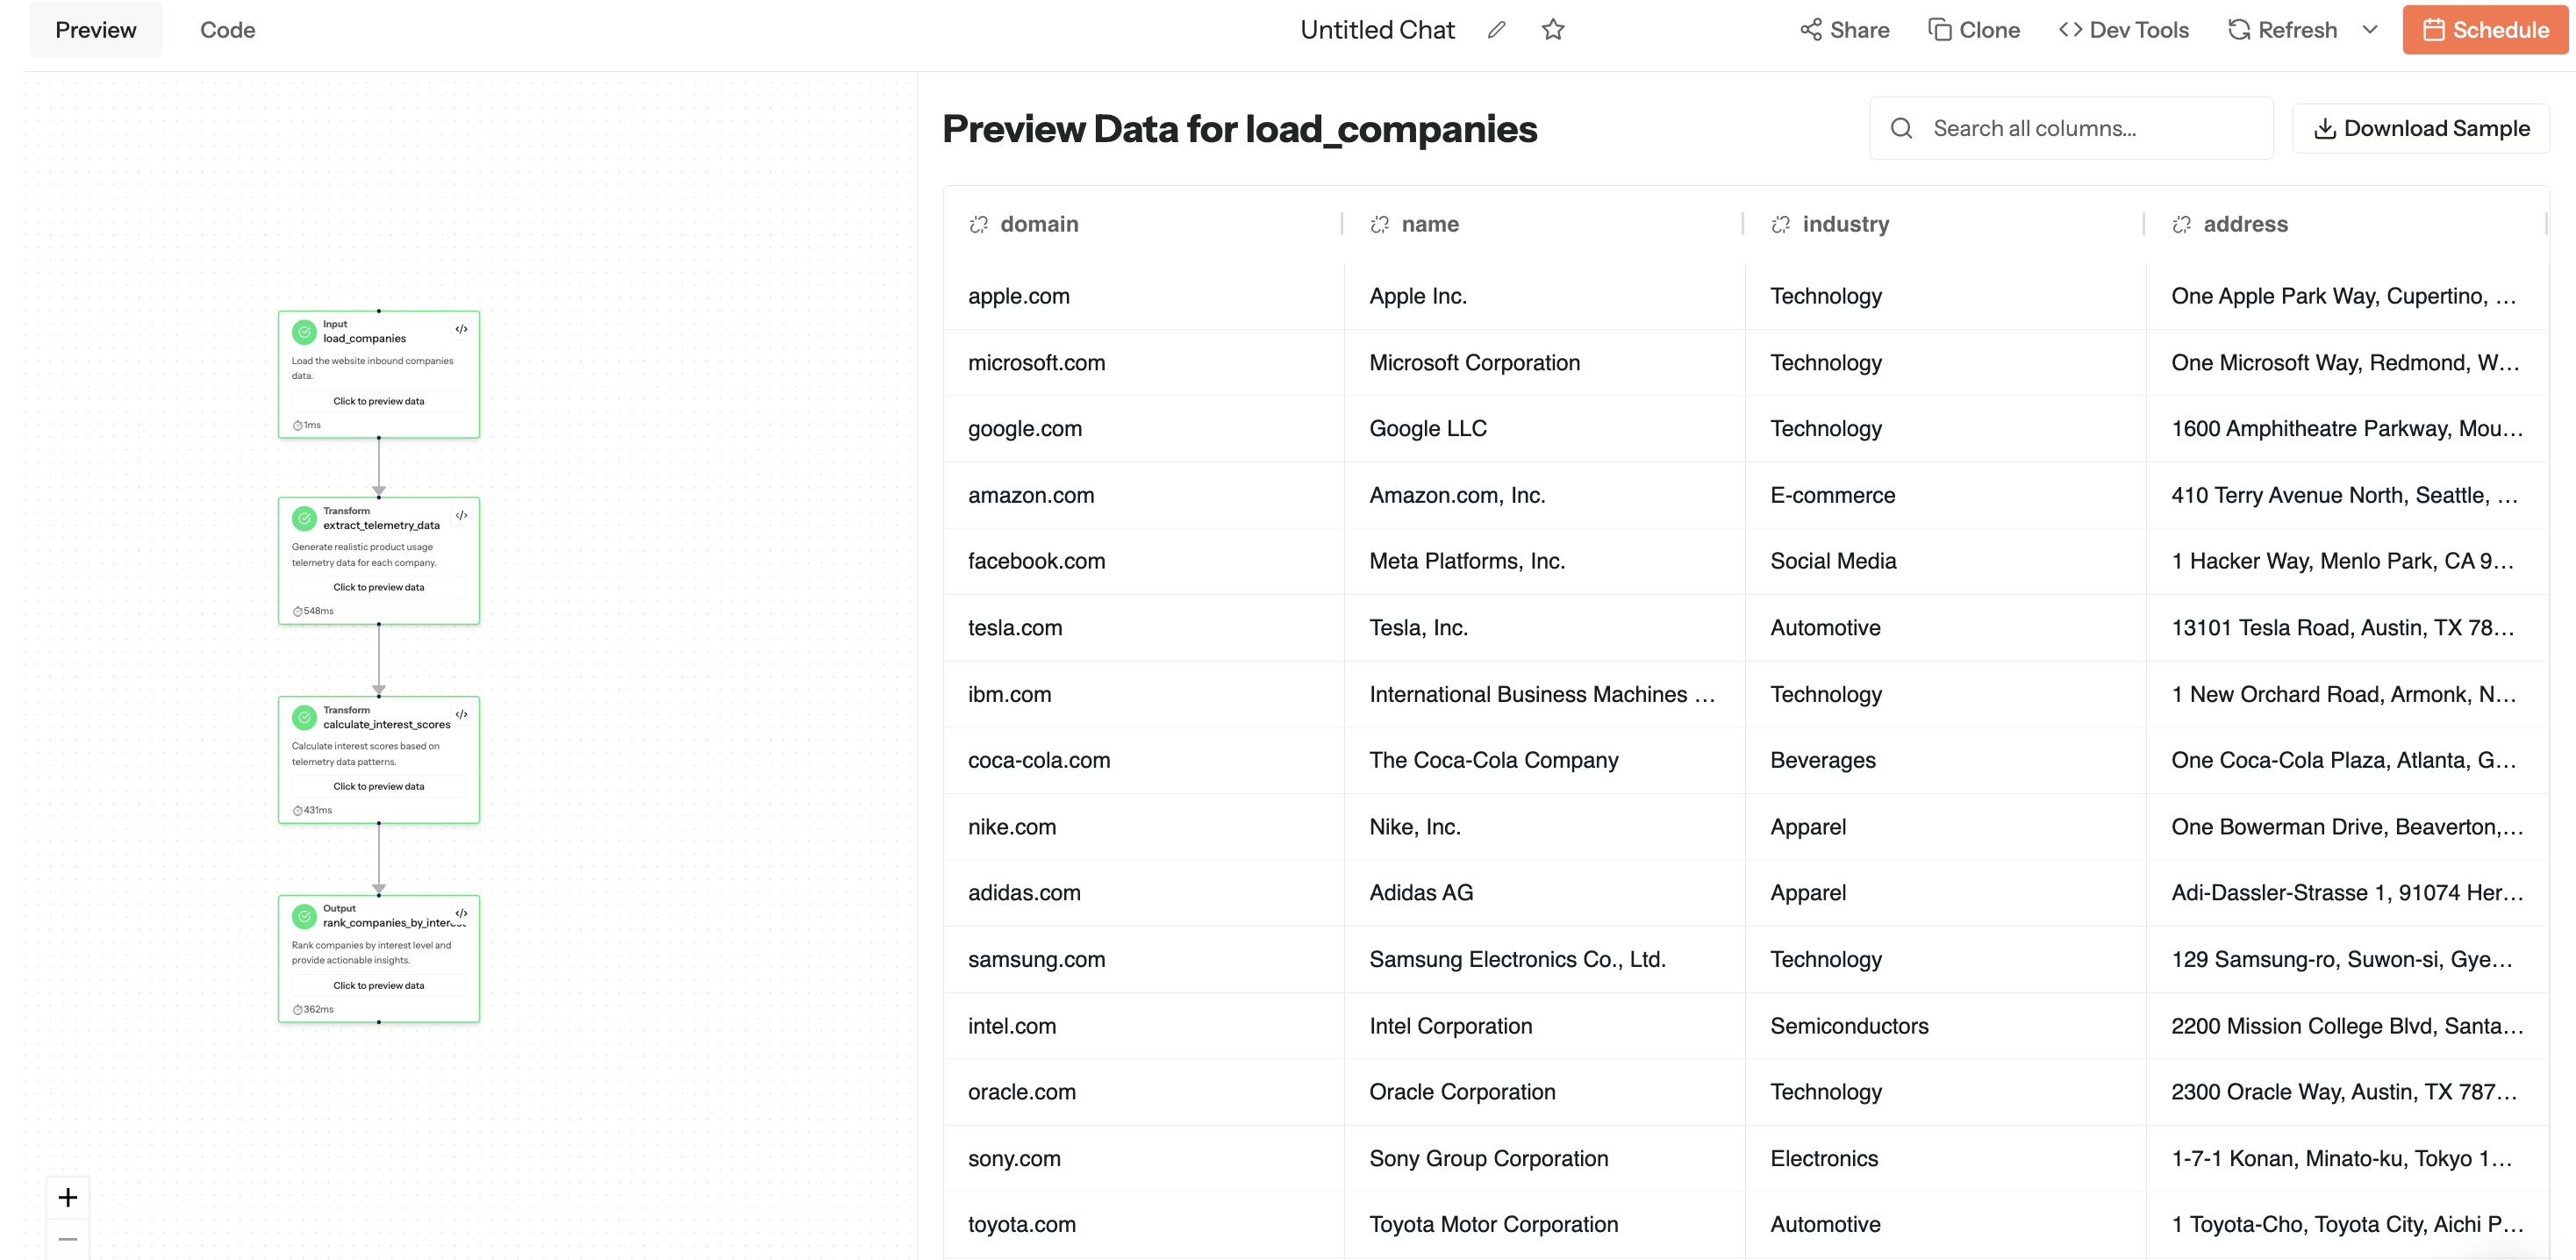This screenshot has width=2576, height=1260.
Task: Select the Preview tab
Action: point(96,30)
